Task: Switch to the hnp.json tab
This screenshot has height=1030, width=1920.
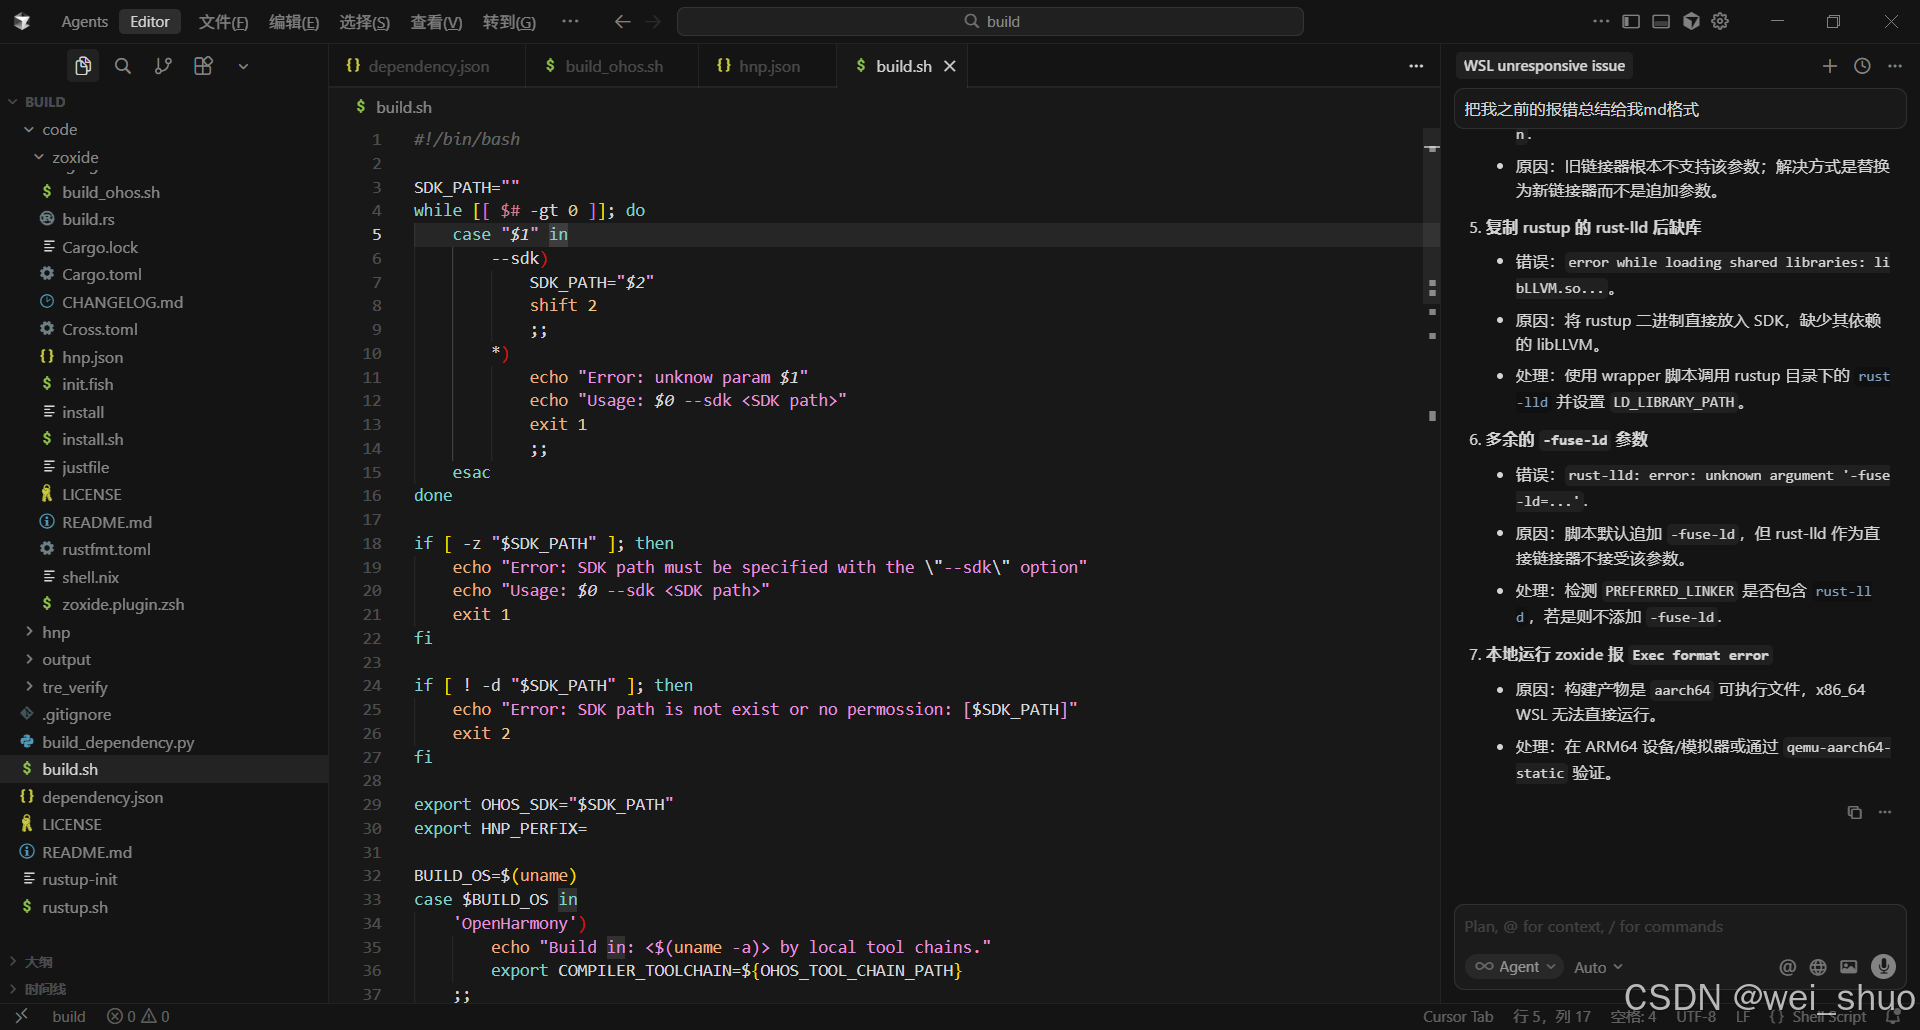Action: (766, 66)
